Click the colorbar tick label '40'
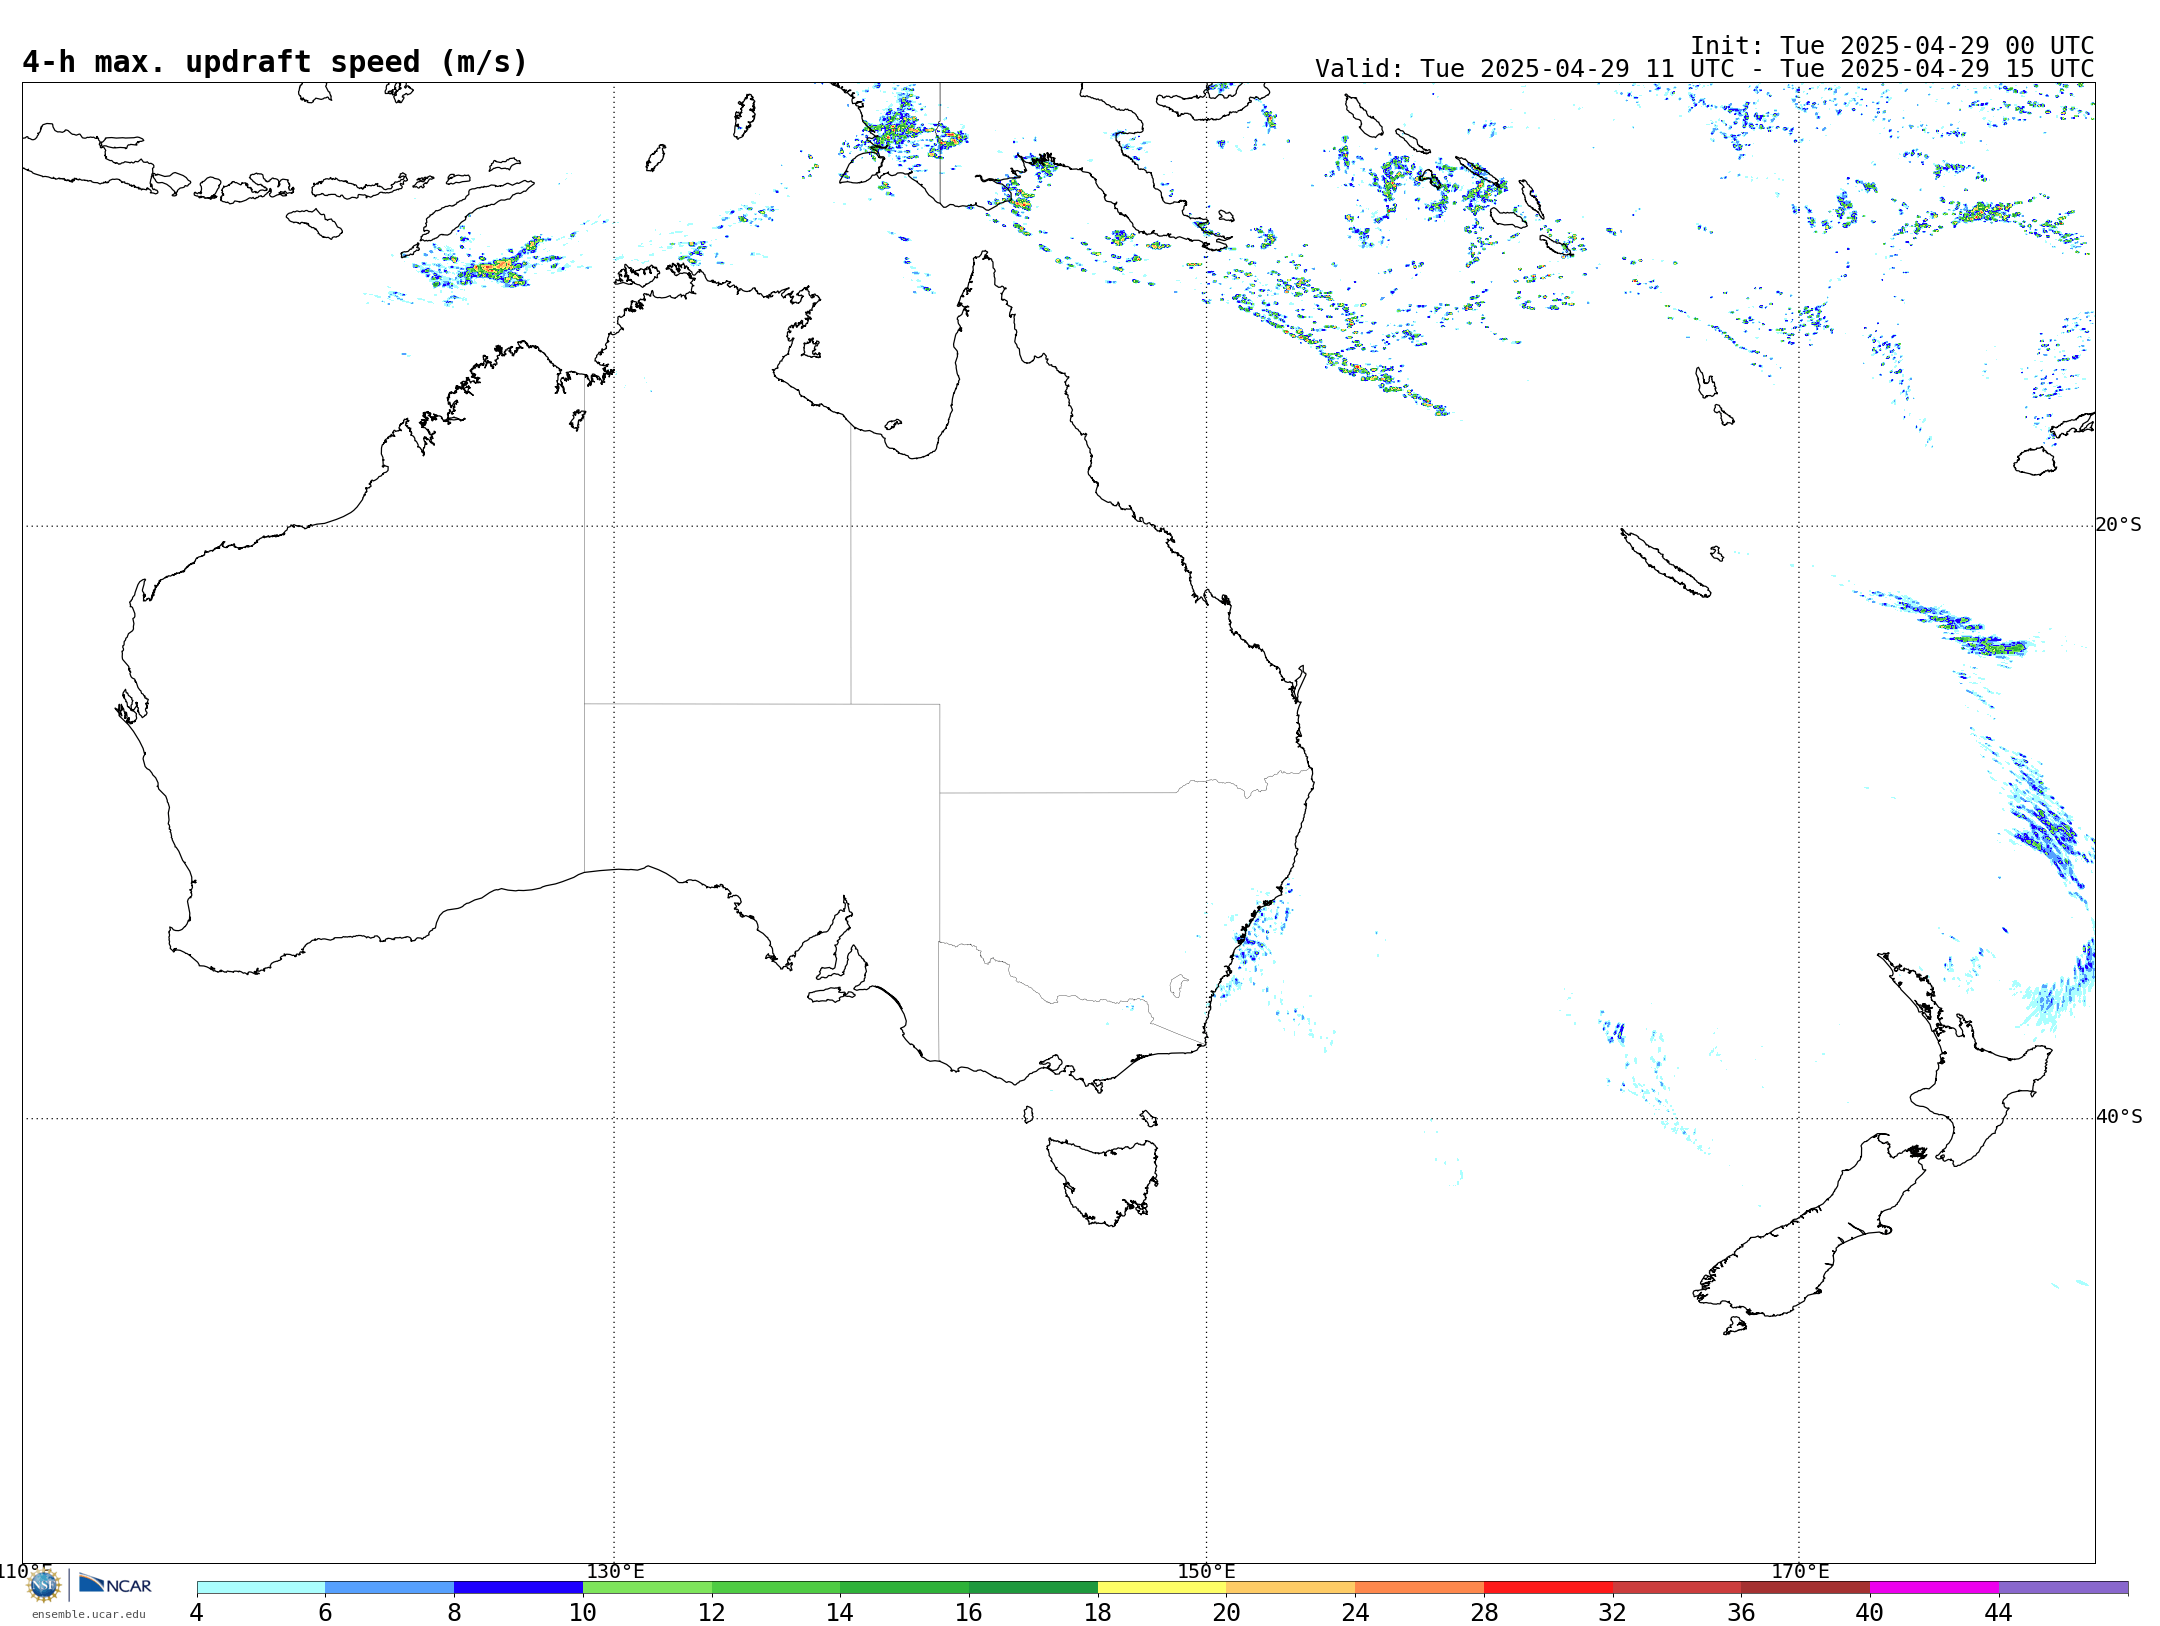This screenshot has height=1626, width=2160. tap(1870, 1612)
